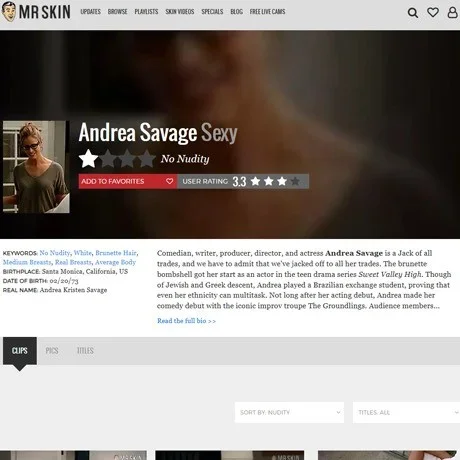The width and height of the screenshot is (460, 460).
Task: Click Add to Favorites button
Action: (x=128, y=181)
